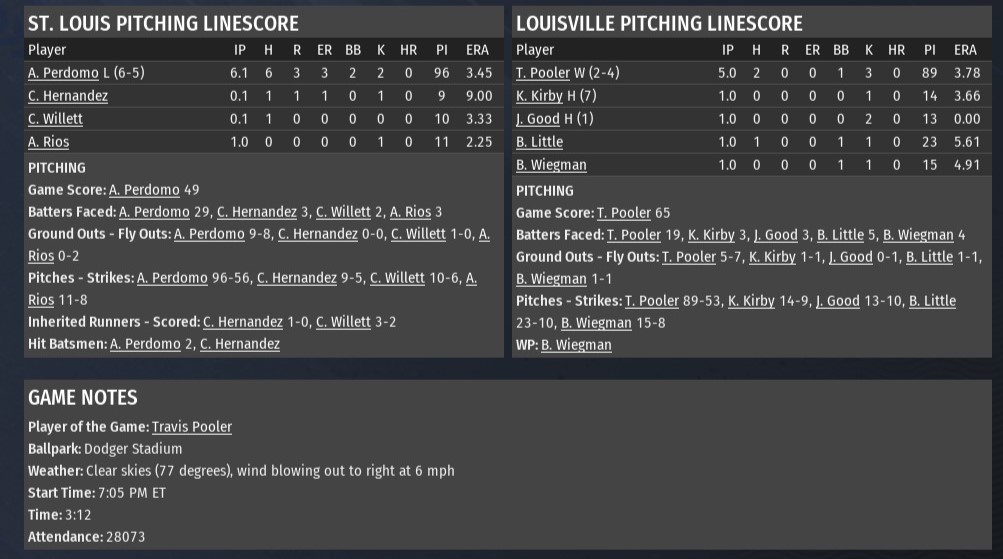This screenshot has height=559, width=1003.
Task: Open Travis Pooler Player of the Game link
Action: [192, 427]
